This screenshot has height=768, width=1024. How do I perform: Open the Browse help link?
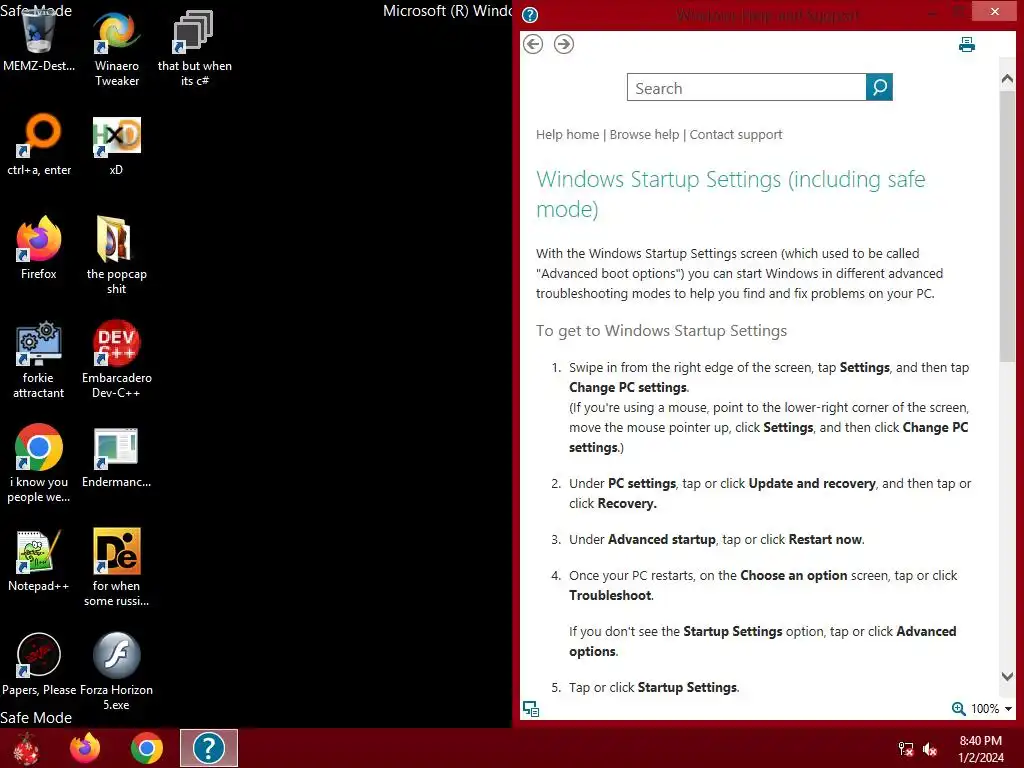[645, 135]
